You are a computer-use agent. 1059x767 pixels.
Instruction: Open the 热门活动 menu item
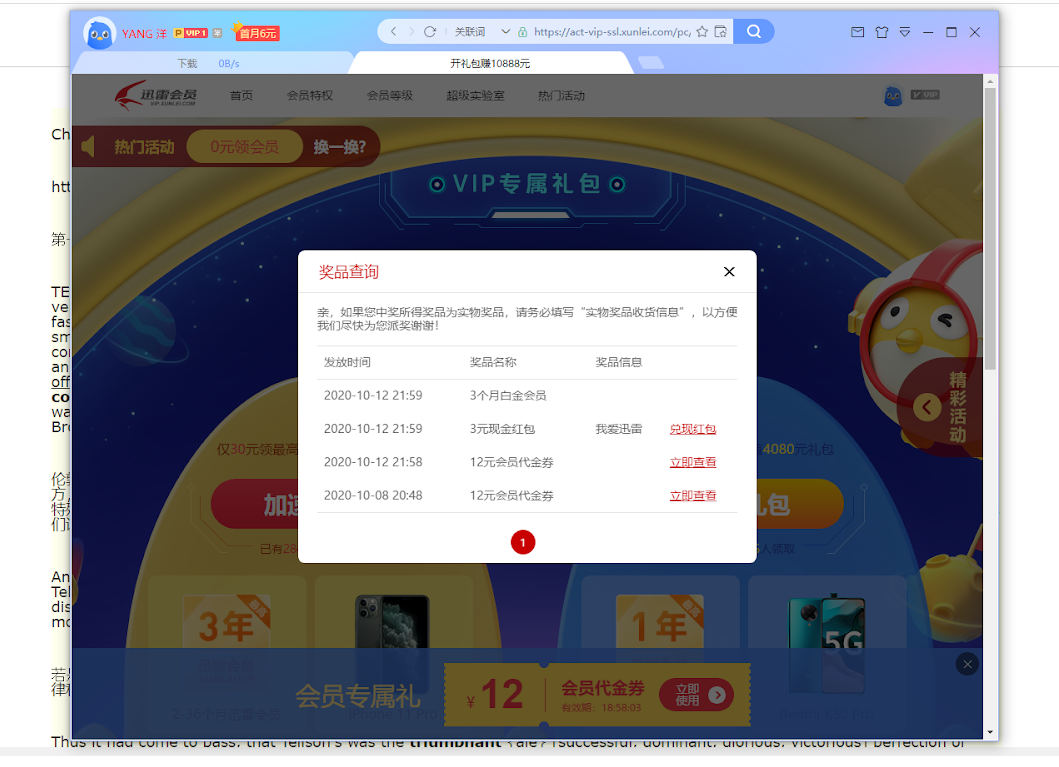[x=561, y=96]
